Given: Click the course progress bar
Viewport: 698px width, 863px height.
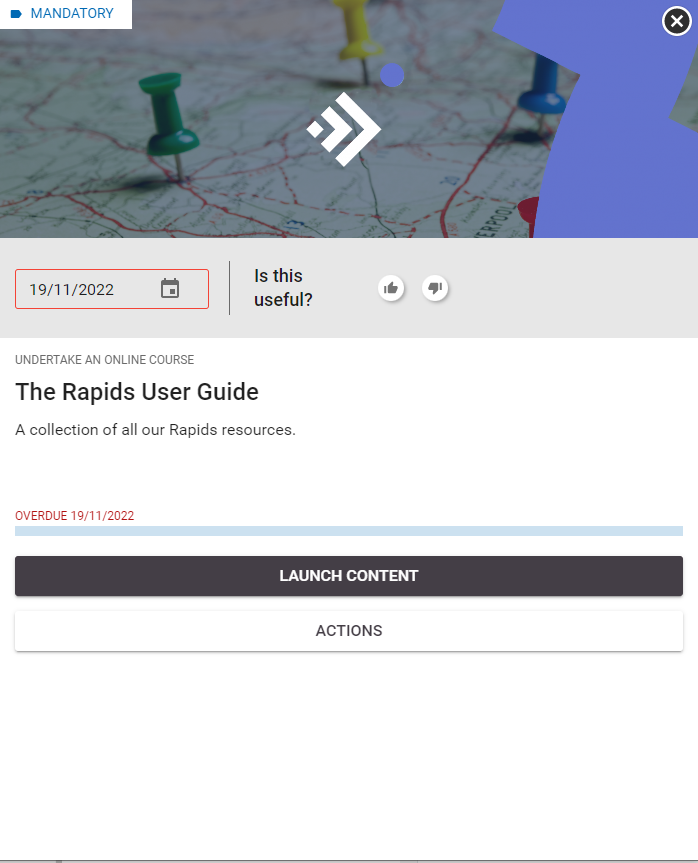Looking at the screenshot, I should click(348, 531).
